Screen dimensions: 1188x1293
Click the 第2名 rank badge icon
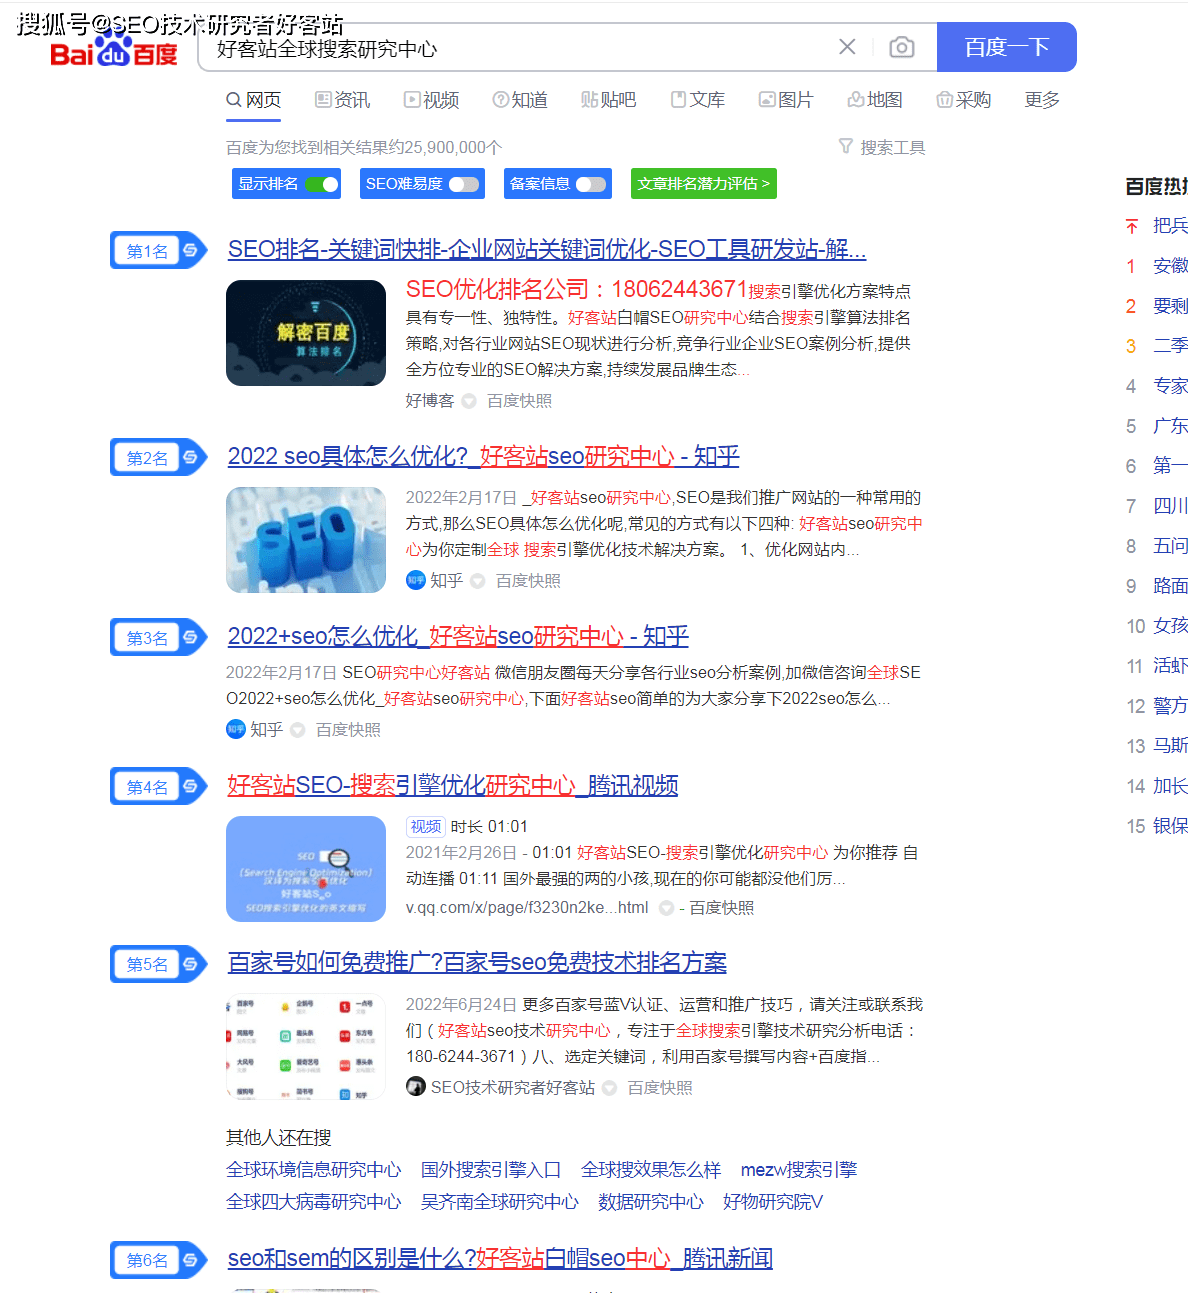[159, 457]
